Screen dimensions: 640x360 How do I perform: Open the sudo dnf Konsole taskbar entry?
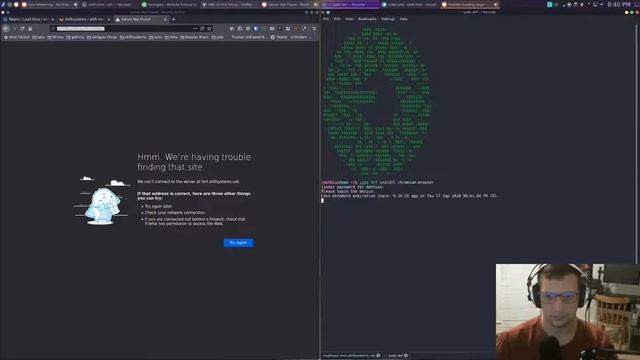tap(350, 4)
